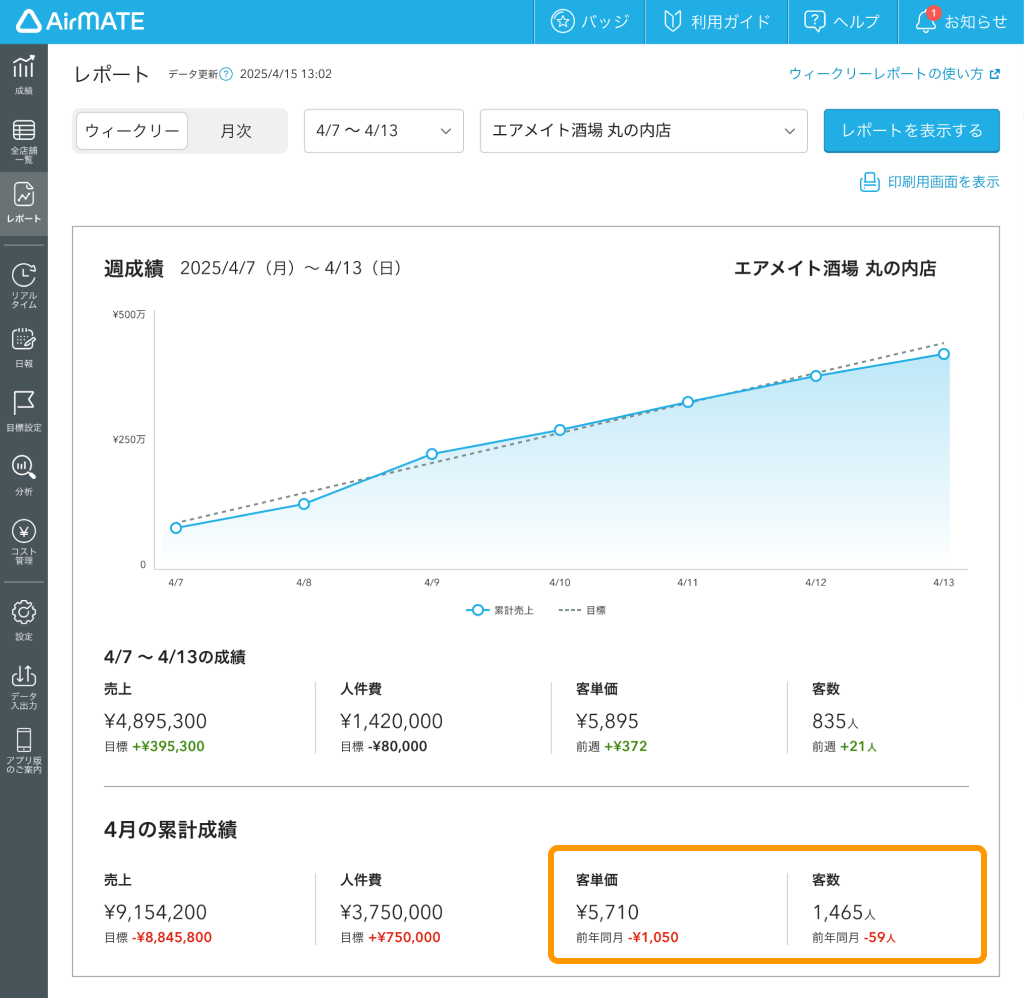Click the monthly sales value ¥9,154,200
This screenshot has height=998, width=1024.
tap(155, 912)
